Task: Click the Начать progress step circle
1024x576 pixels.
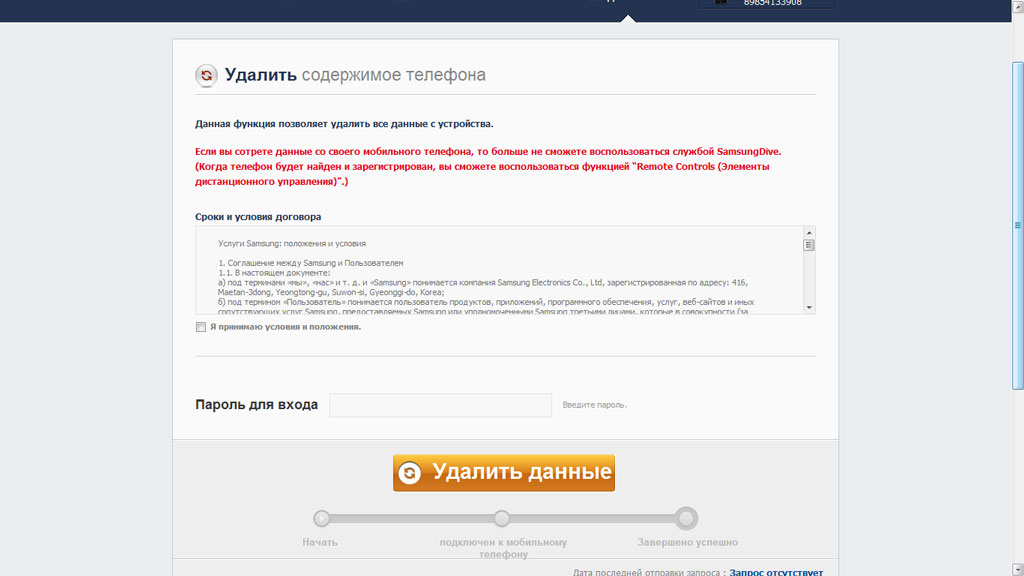Action: pos(321,519)
